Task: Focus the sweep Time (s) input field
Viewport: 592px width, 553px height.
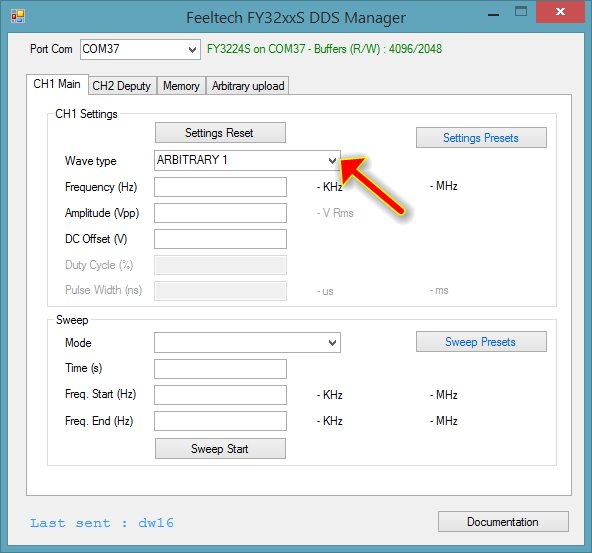Action: [x=220, y=369]
